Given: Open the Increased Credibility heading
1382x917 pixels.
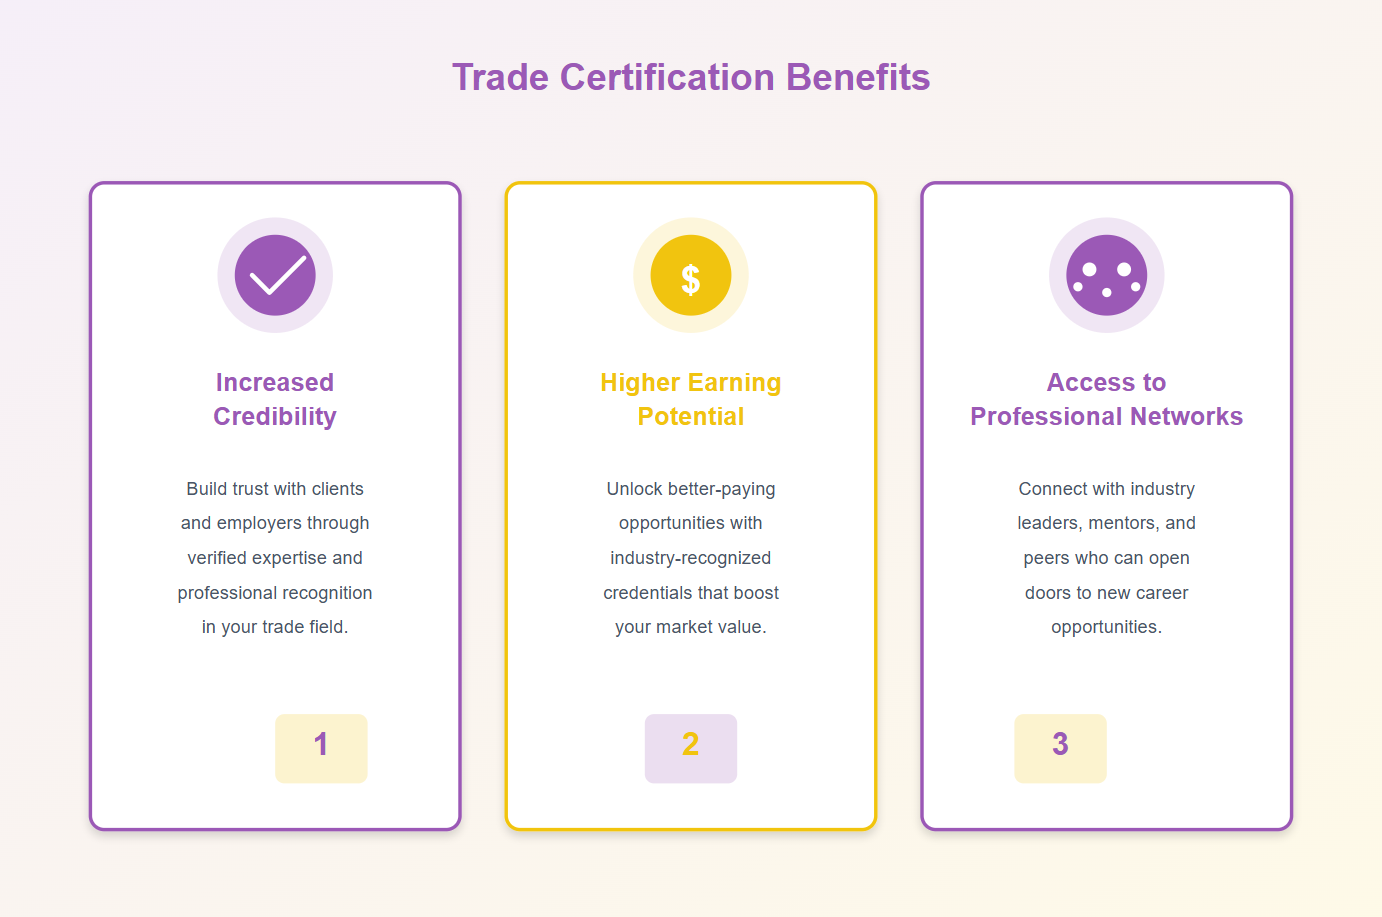Looking at the screenshot, I should (x=275, y=398).
